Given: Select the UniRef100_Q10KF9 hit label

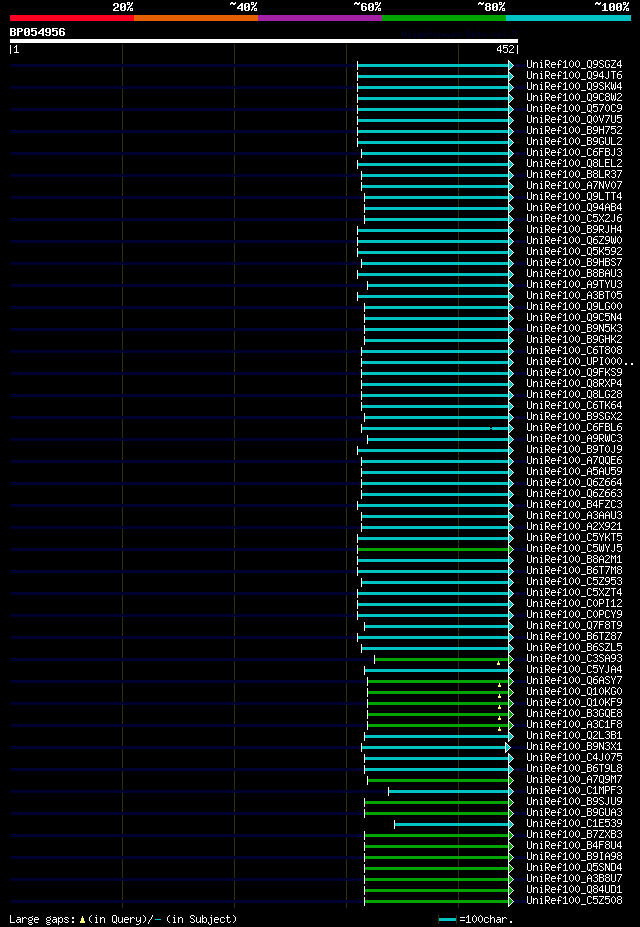Looking at the screenshot, I should 574,702.
